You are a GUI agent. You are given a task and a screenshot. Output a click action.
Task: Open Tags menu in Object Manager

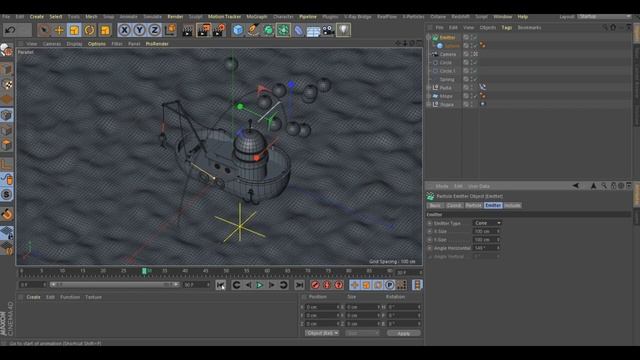pos(507,28)
